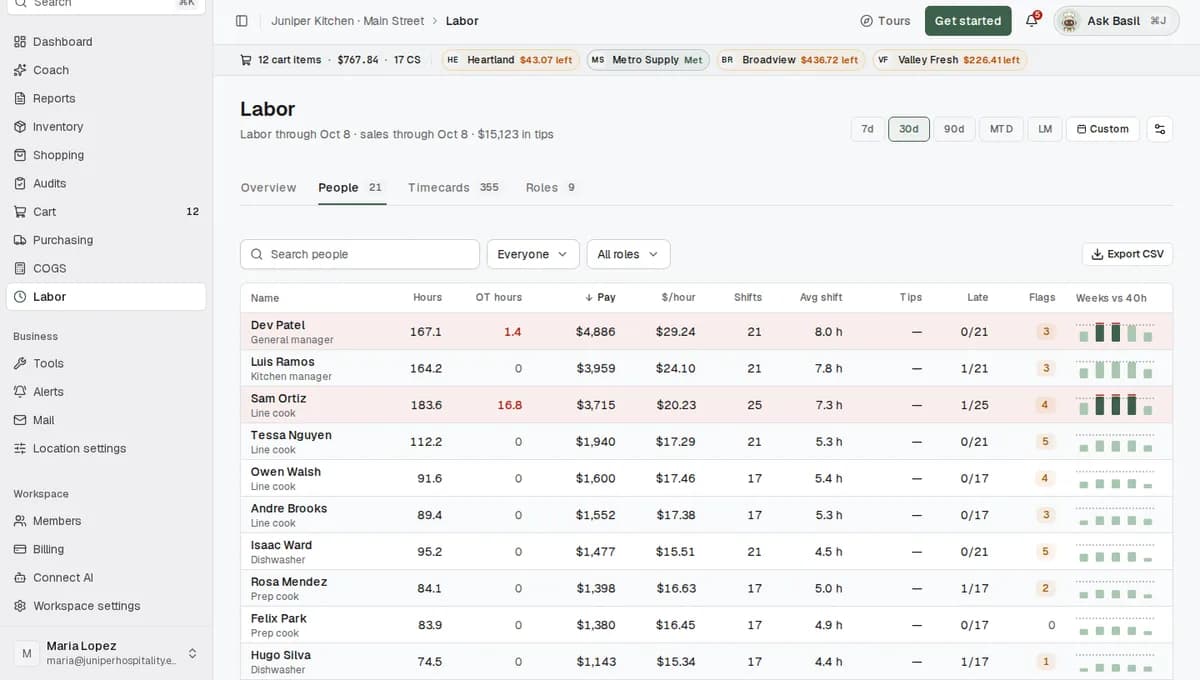
Task: Open Billing page
Action: tap(106, 549)
